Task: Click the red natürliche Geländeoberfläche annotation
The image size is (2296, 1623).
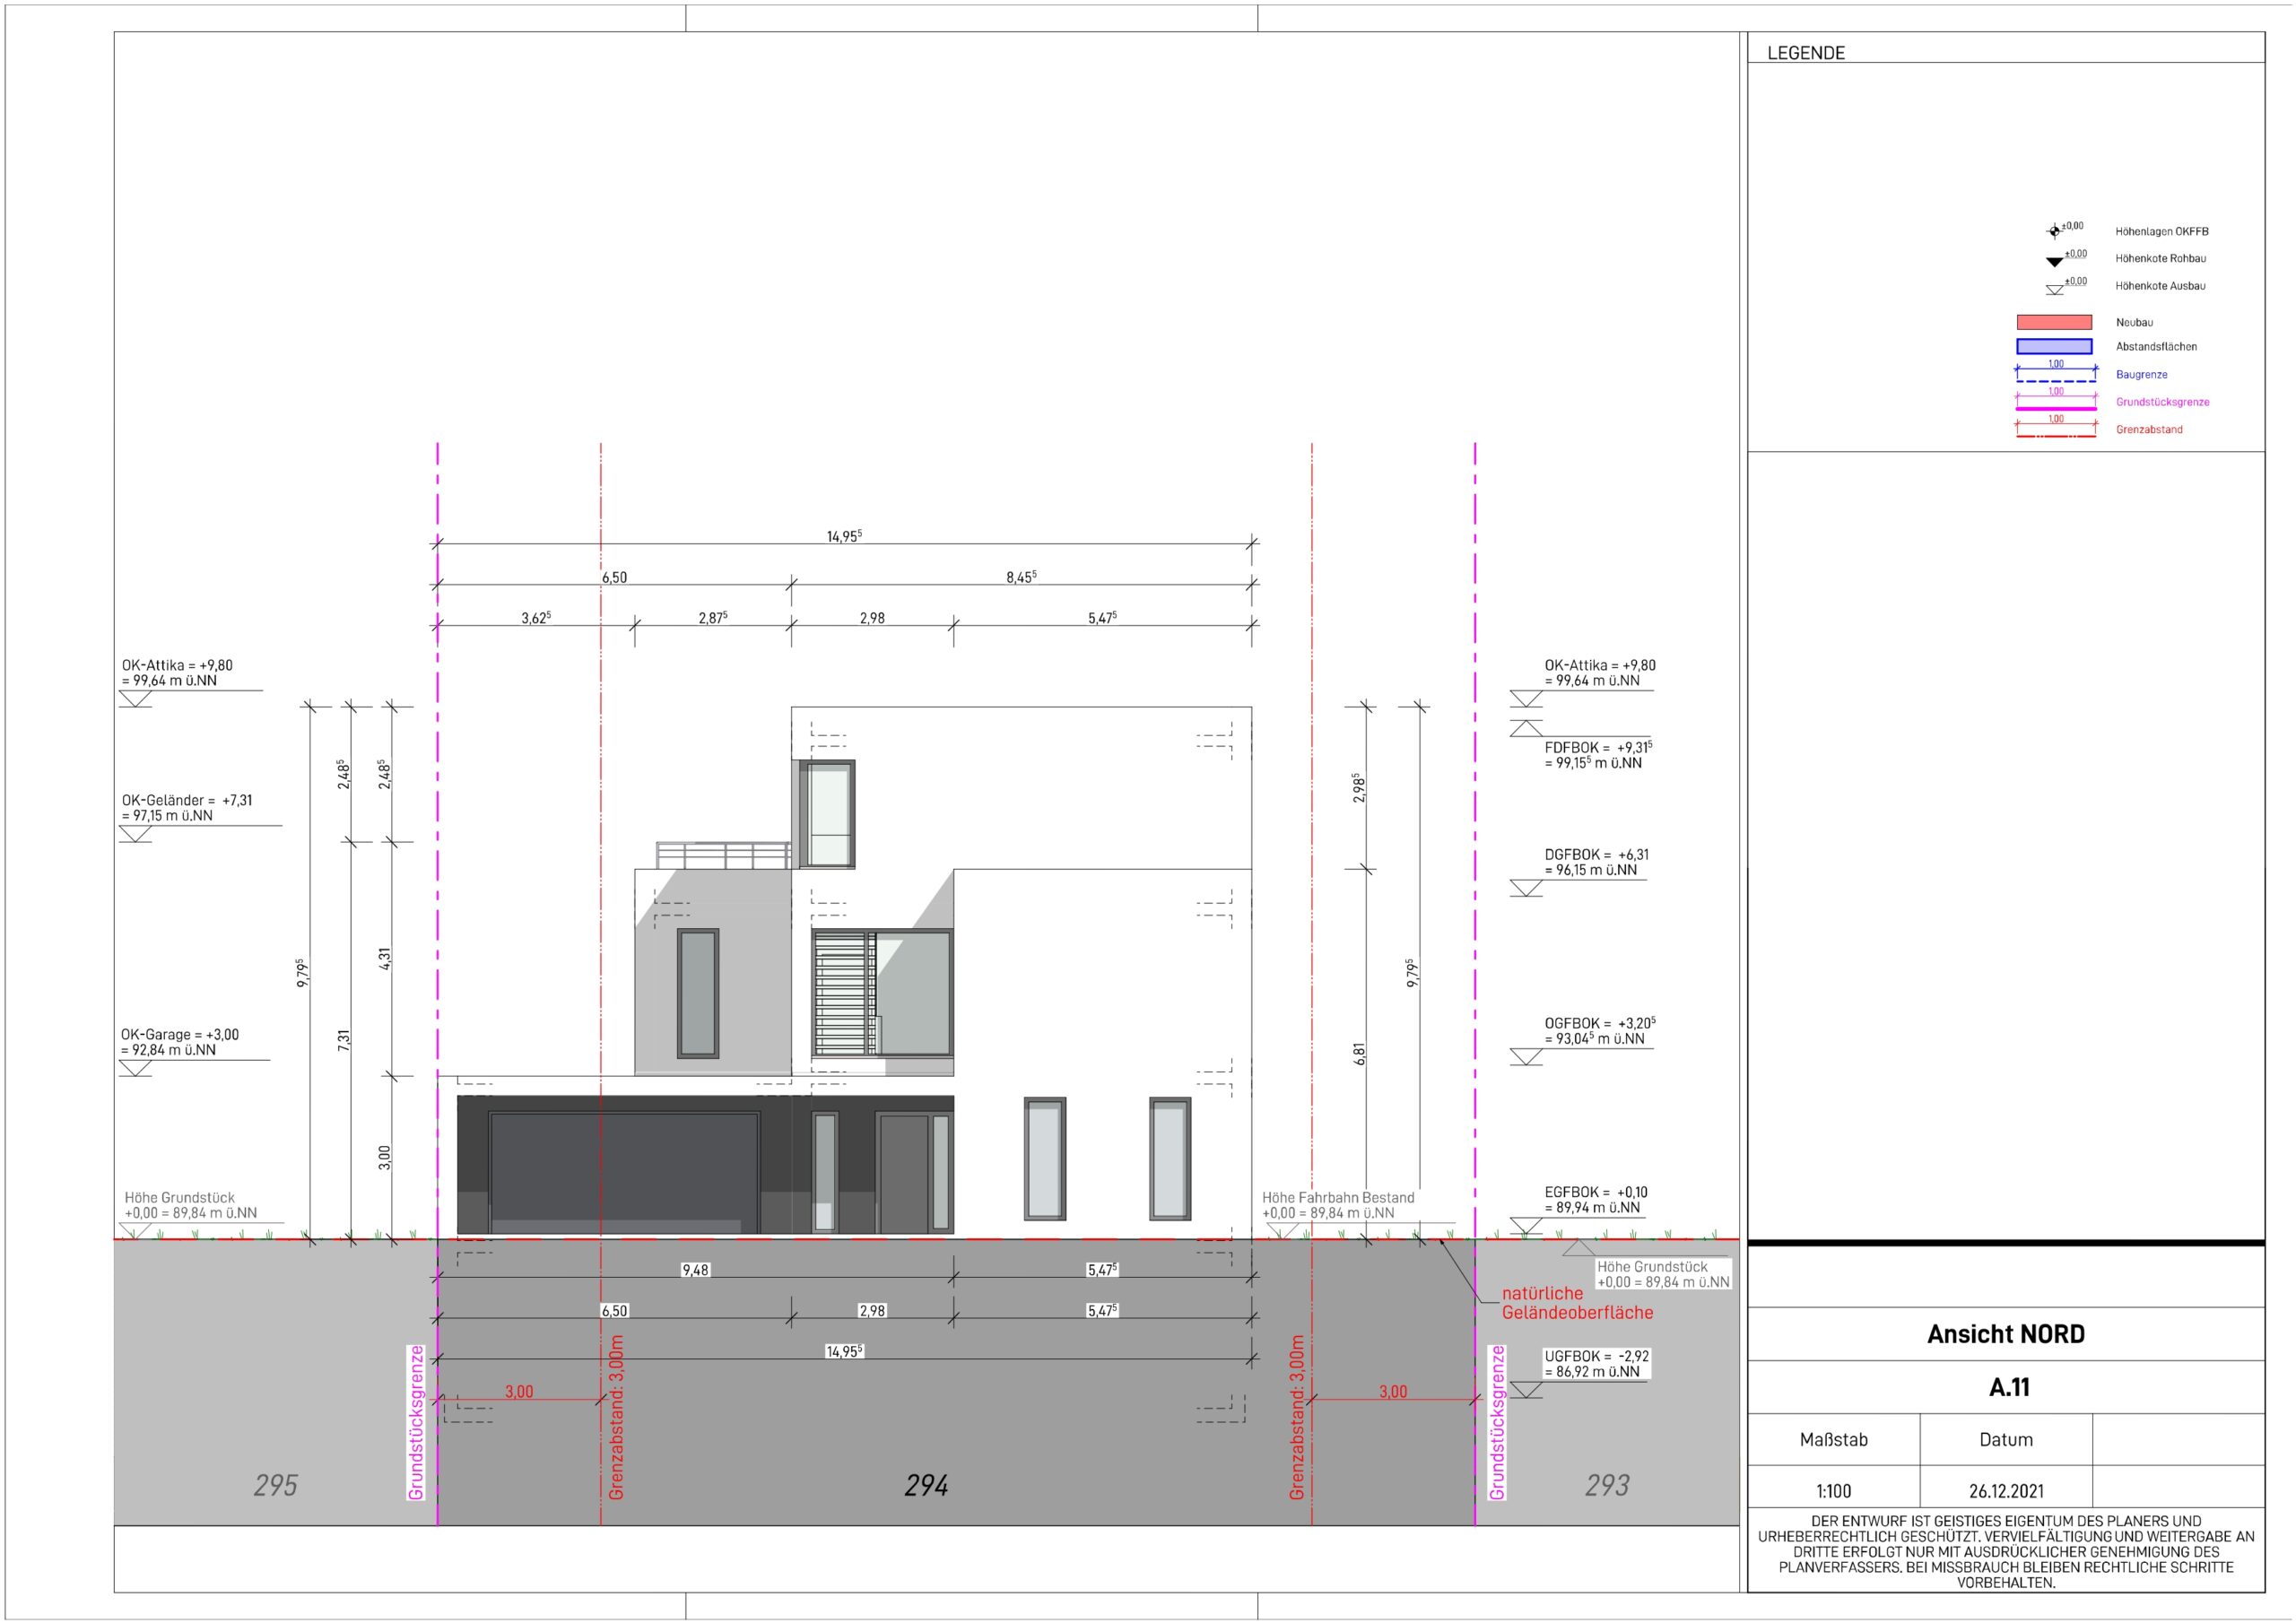Action: (1576, 1303)
